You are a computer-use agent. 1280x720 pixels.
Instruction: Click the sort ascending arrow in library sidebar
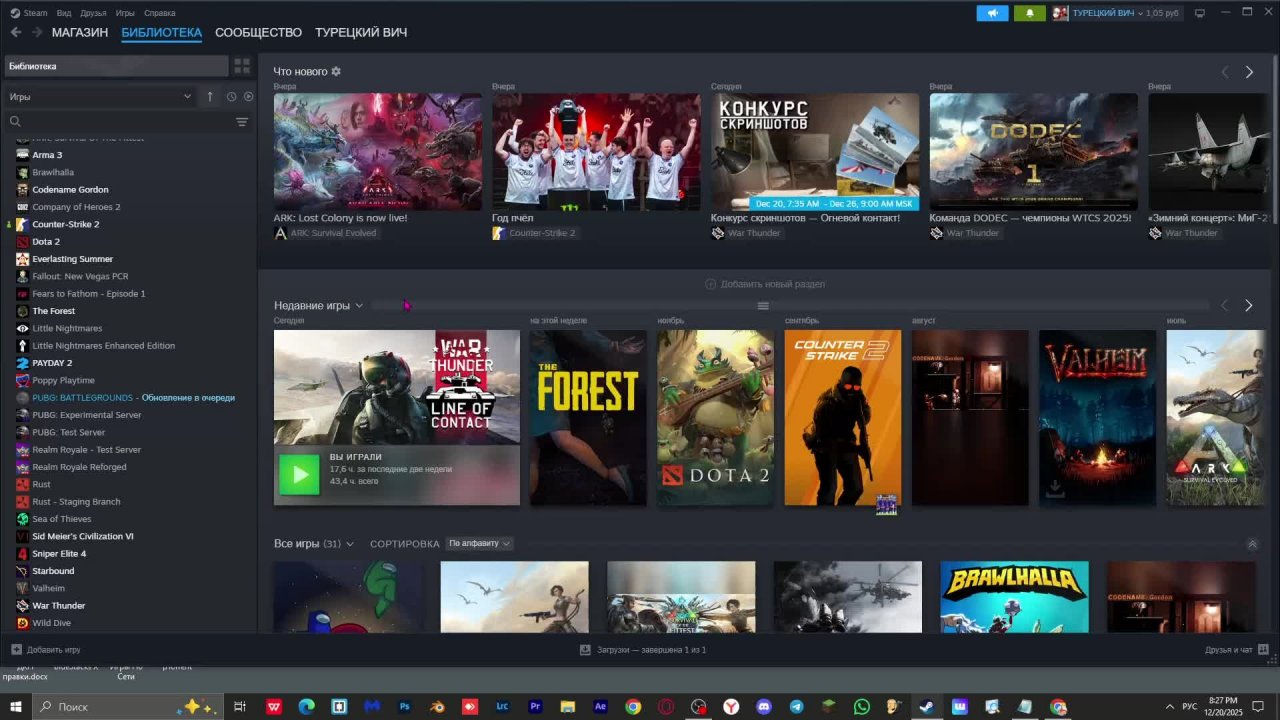pos(210,97)
